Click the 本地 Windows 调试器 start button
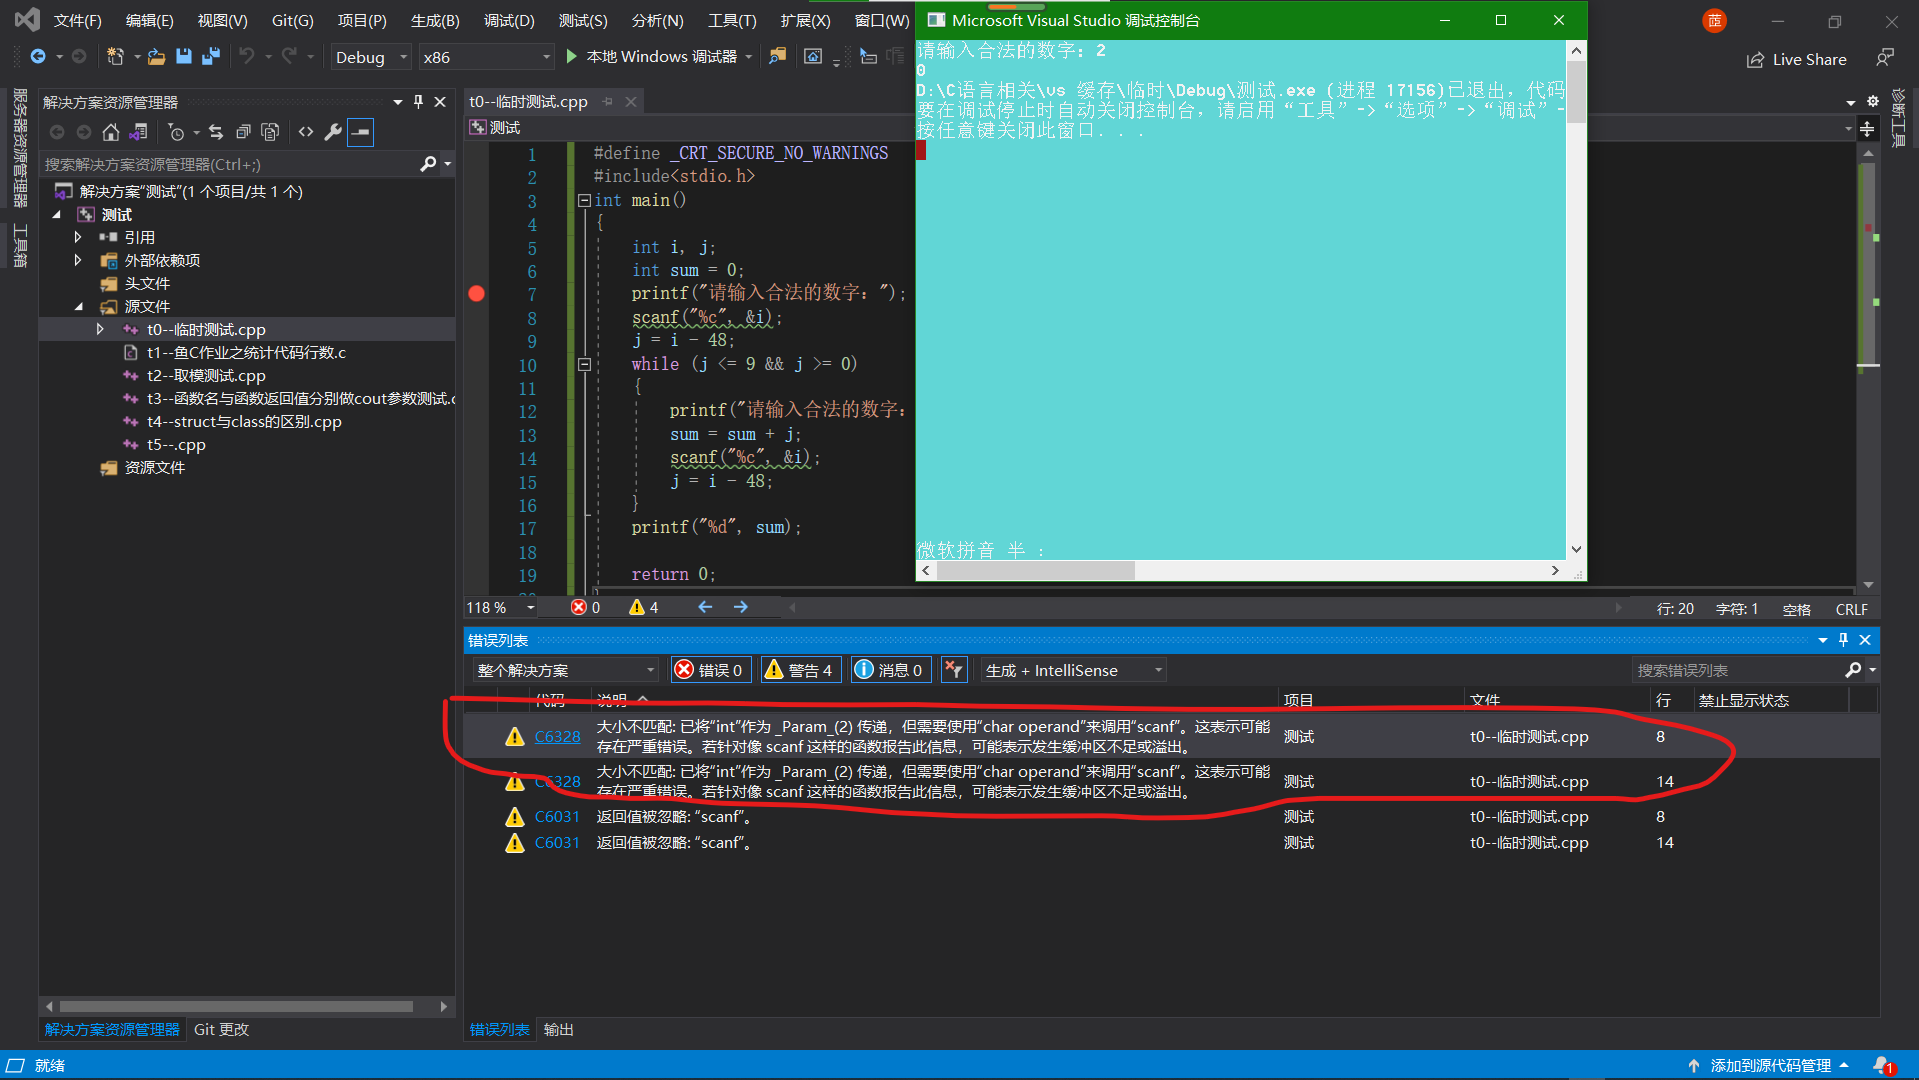Viewport: 1919px width, 1080px height. 660,57
